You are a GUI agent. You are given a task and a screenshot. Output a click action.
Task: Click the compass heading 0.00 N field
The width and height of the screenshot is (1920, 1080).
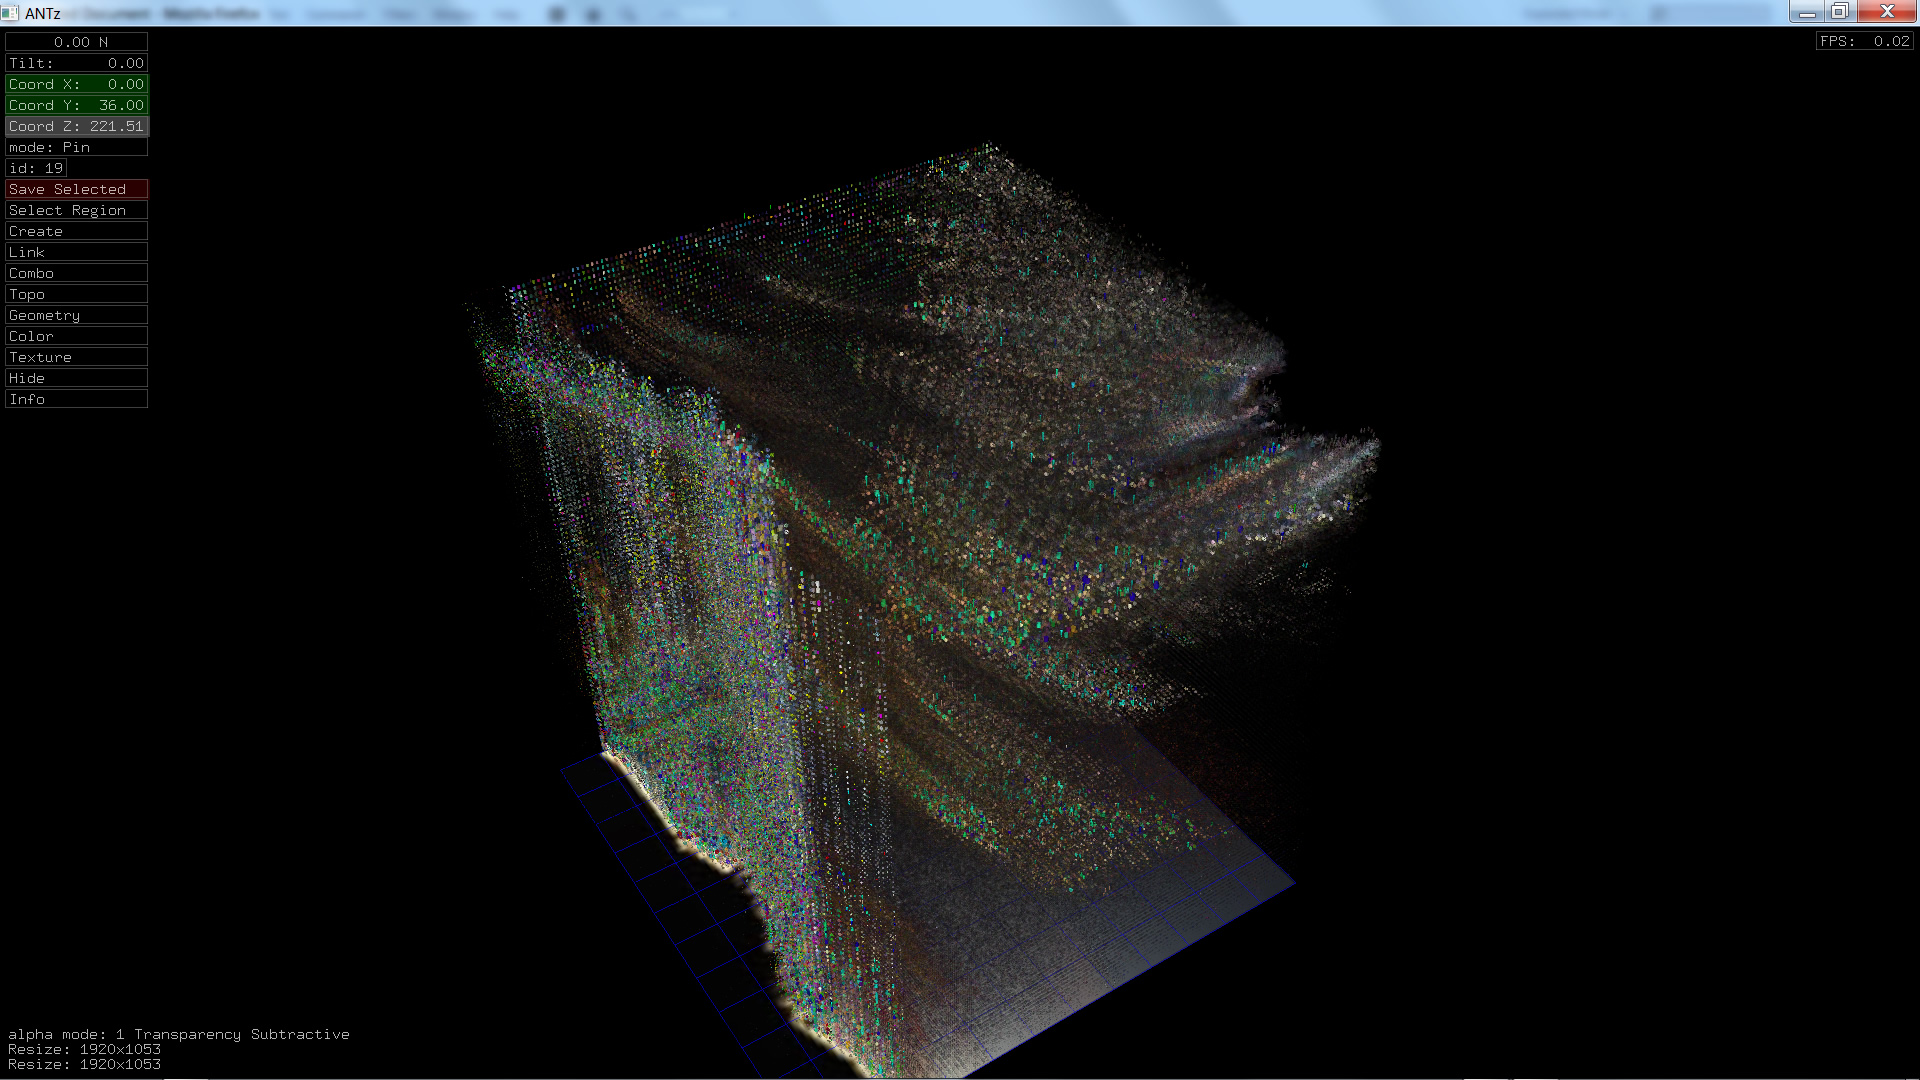coord(76,42)
